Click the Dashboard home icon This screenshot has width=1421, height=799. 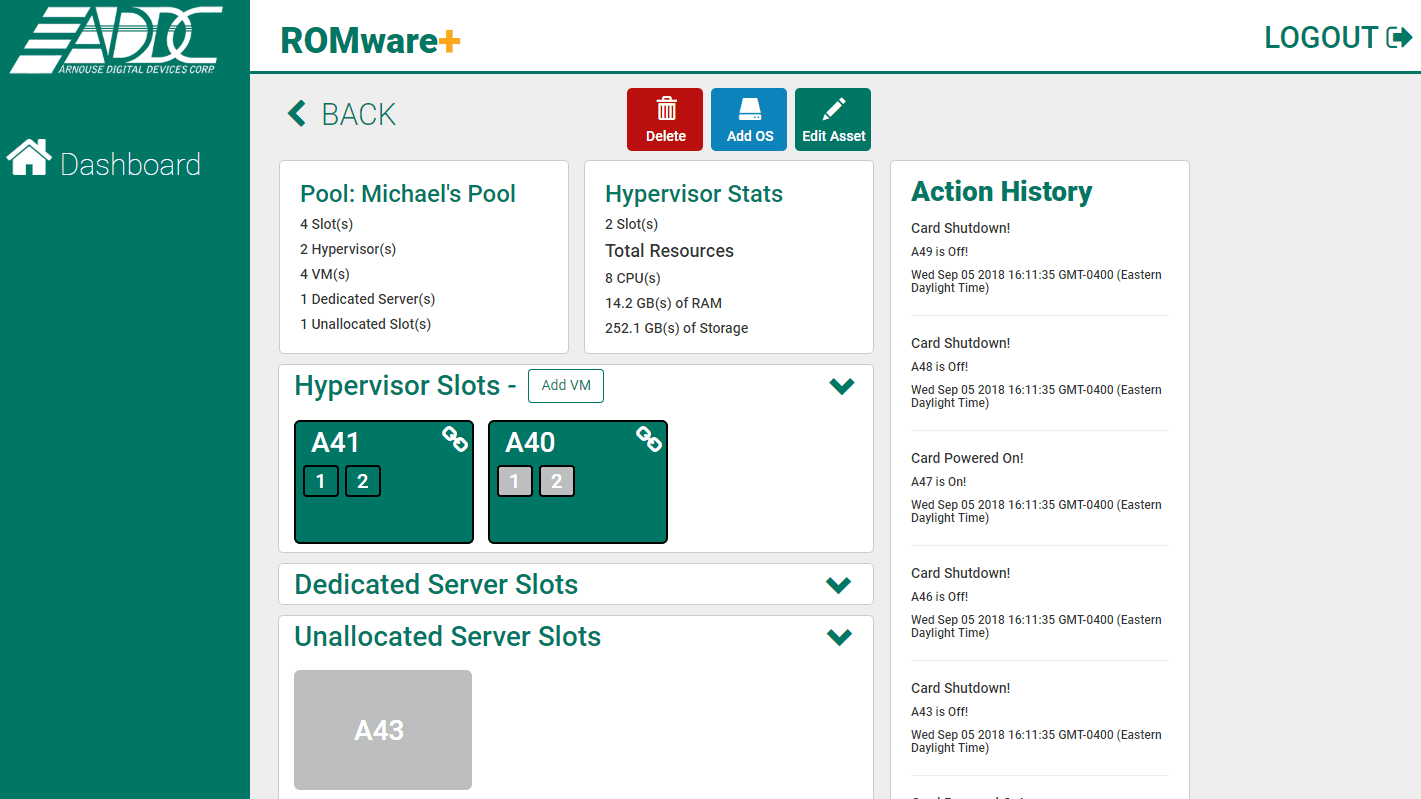(x=29, y=157)
